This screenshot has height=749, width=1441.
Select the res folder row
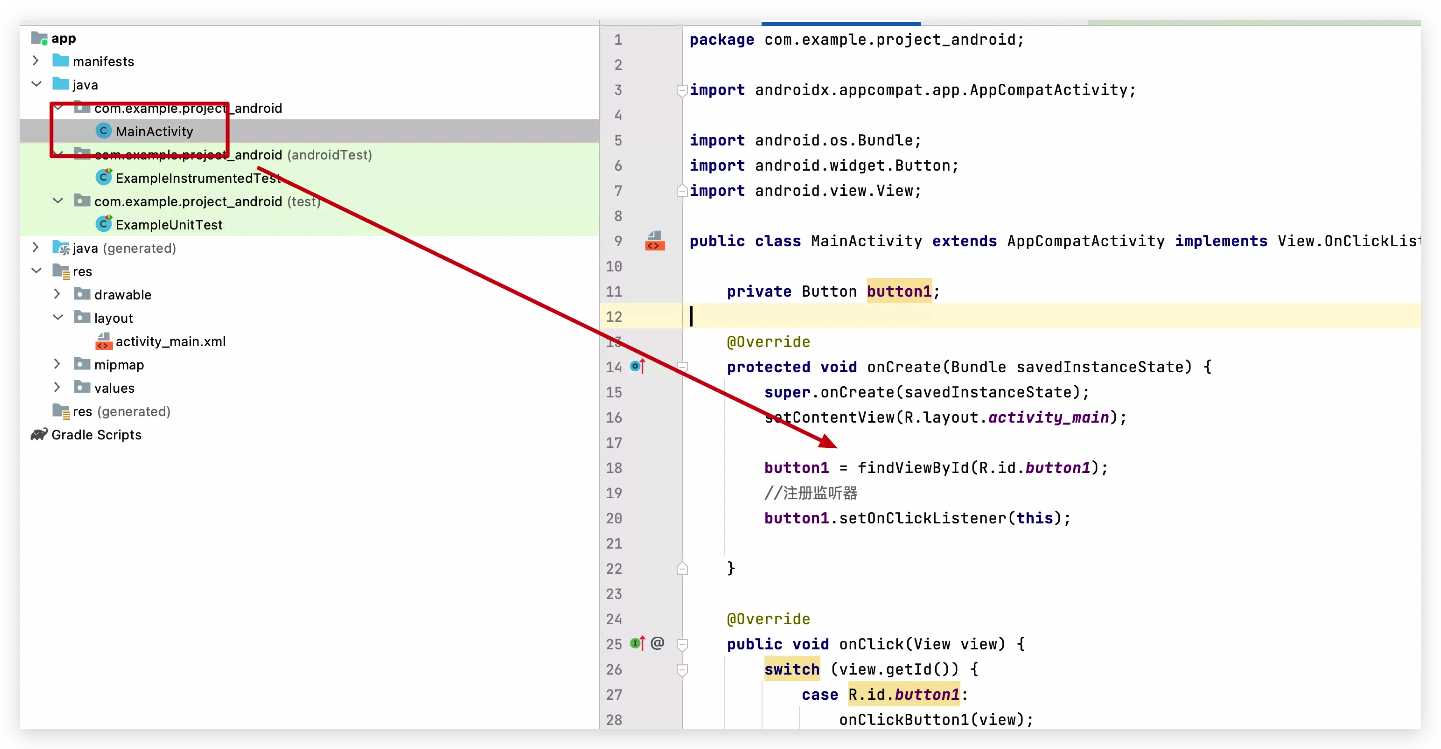(310, 271)
